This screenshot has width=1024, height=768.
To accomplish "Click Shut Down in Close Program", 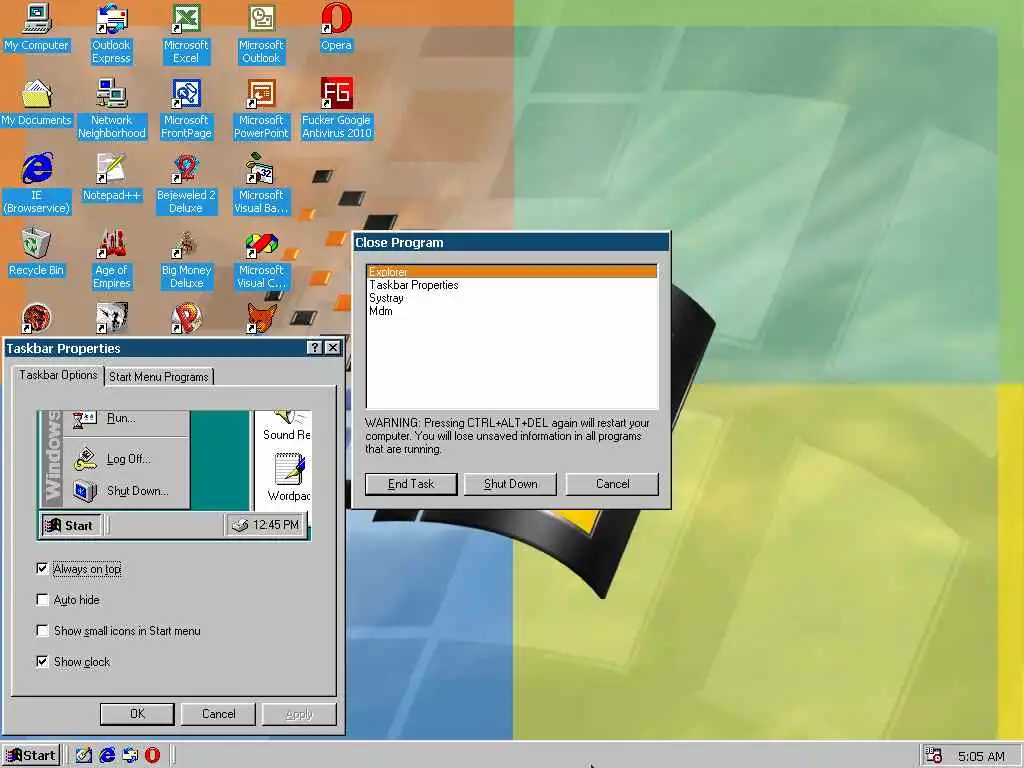I will 511,484.
